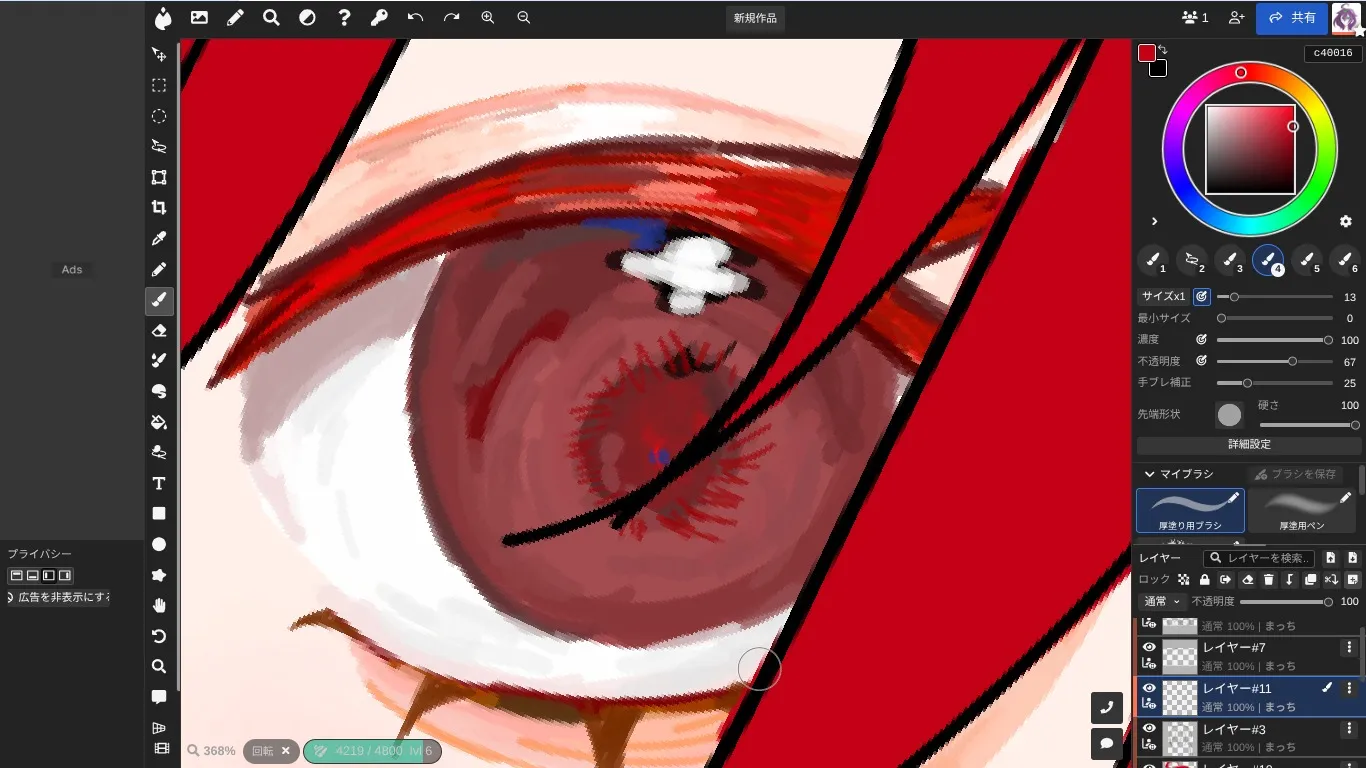Image resolution: width=1366 pixels, height=768 pixels.
Task: Choose the Paint Bucket fill tool
Action: (x=159, y=422)
